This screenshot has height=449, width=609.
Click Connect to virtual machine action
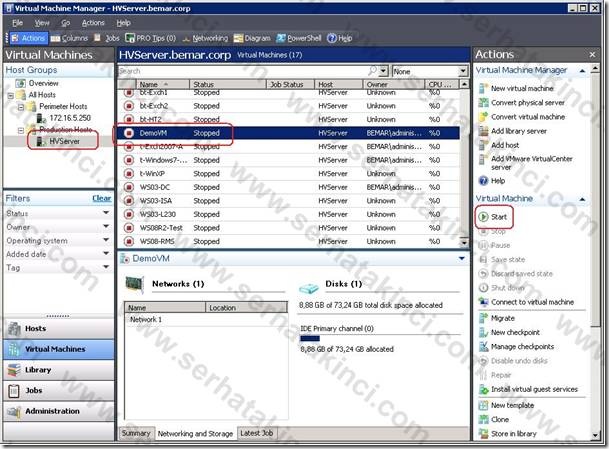526,302
